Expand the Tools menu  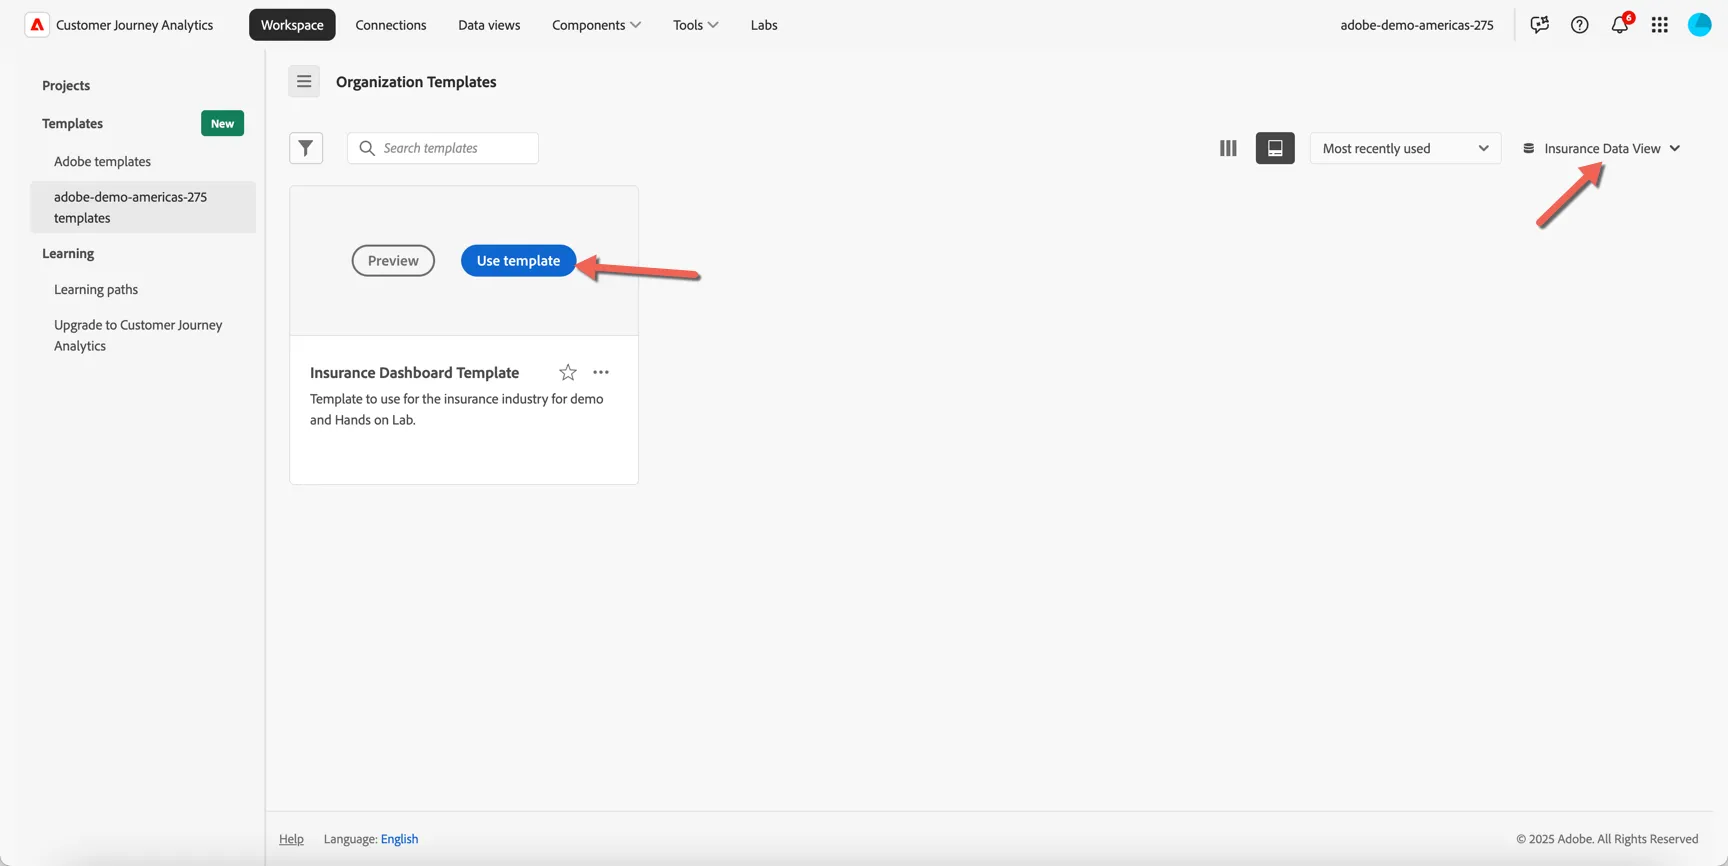(695, 25)
